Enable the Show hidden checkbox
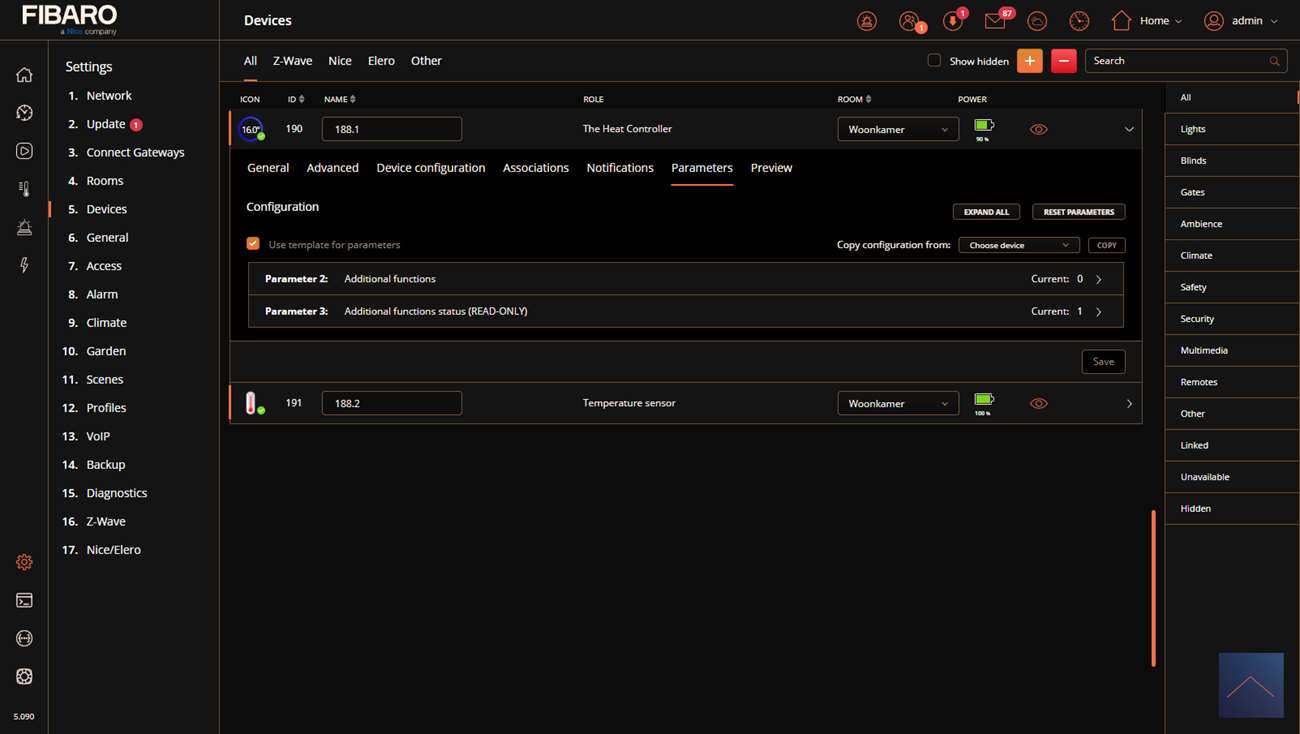This screenshot has height=734, width=1300. (x=934, y=60)
